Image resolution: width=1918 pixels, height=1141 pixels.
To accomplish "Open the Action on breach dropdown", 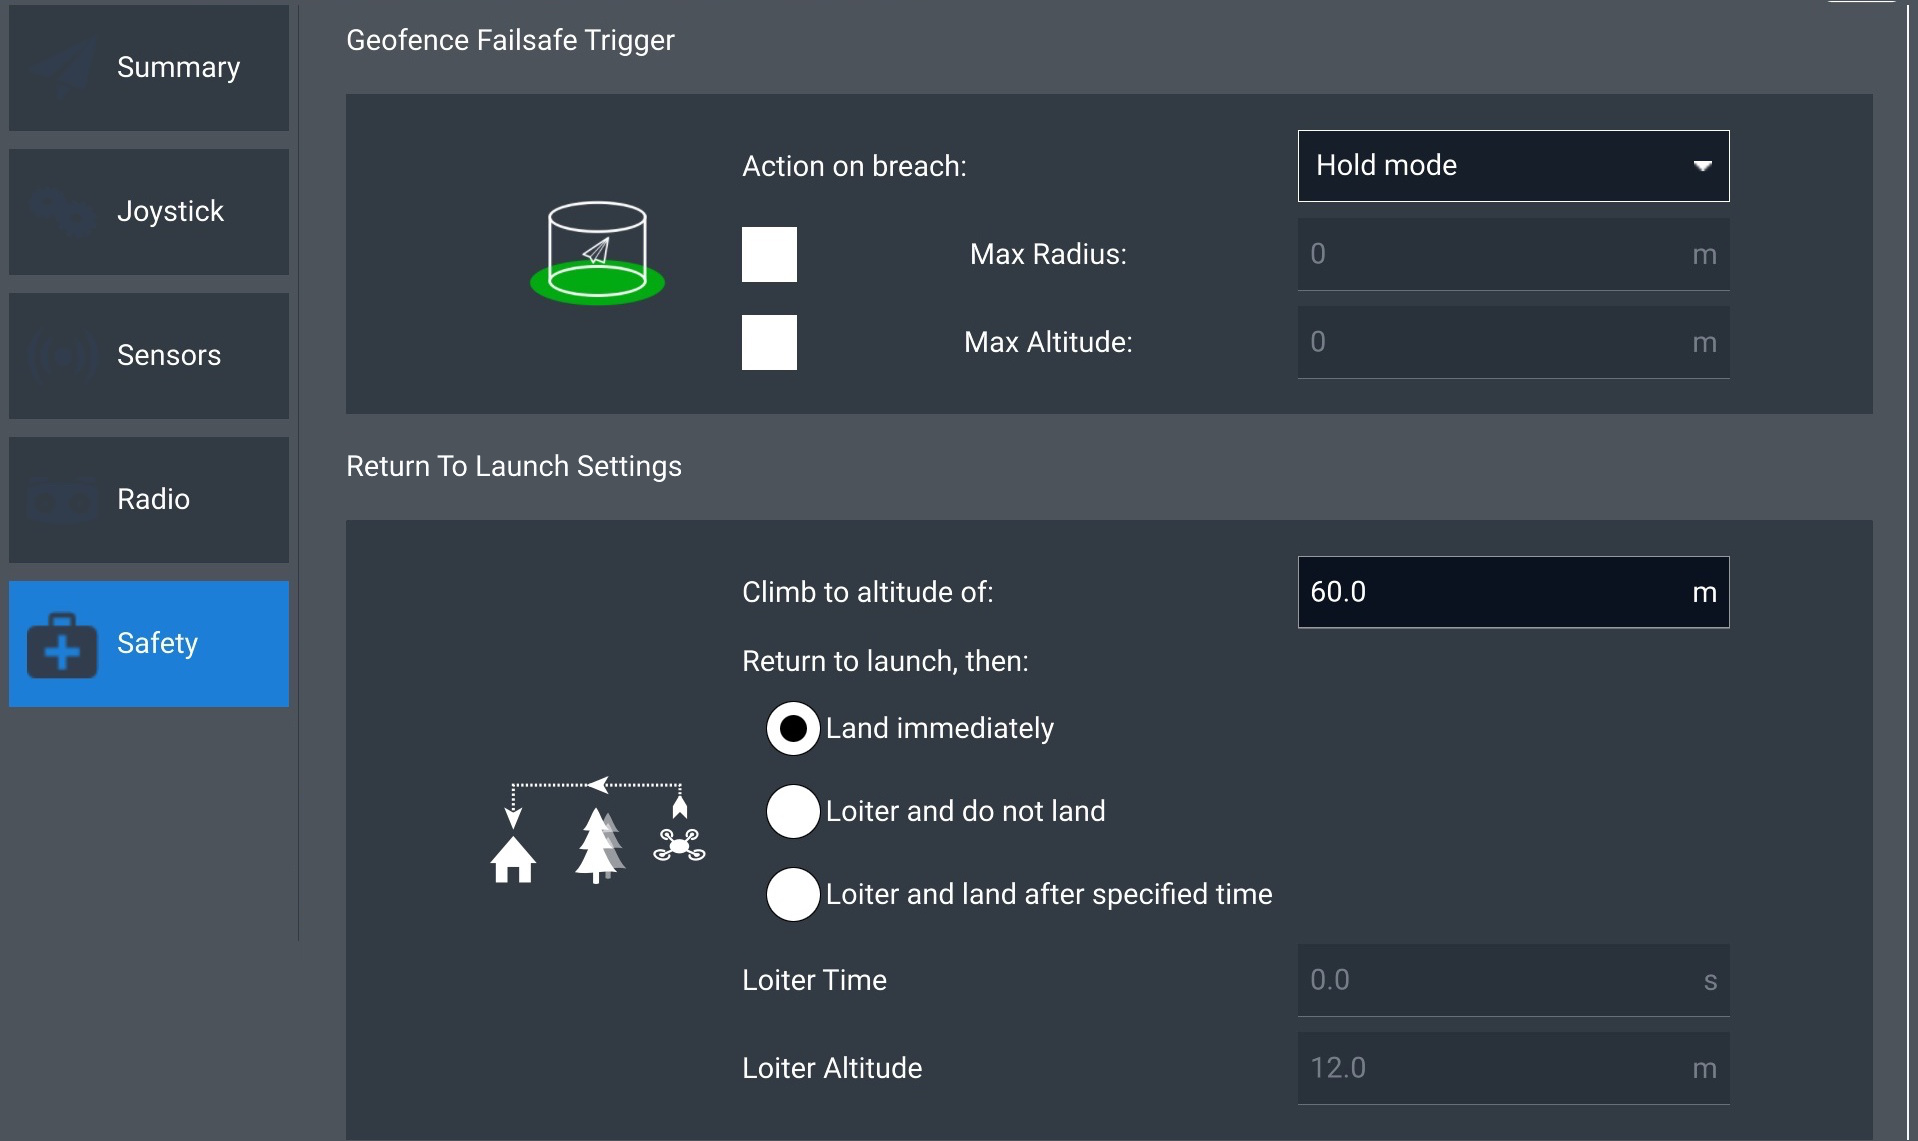I will click(1513, 166).
